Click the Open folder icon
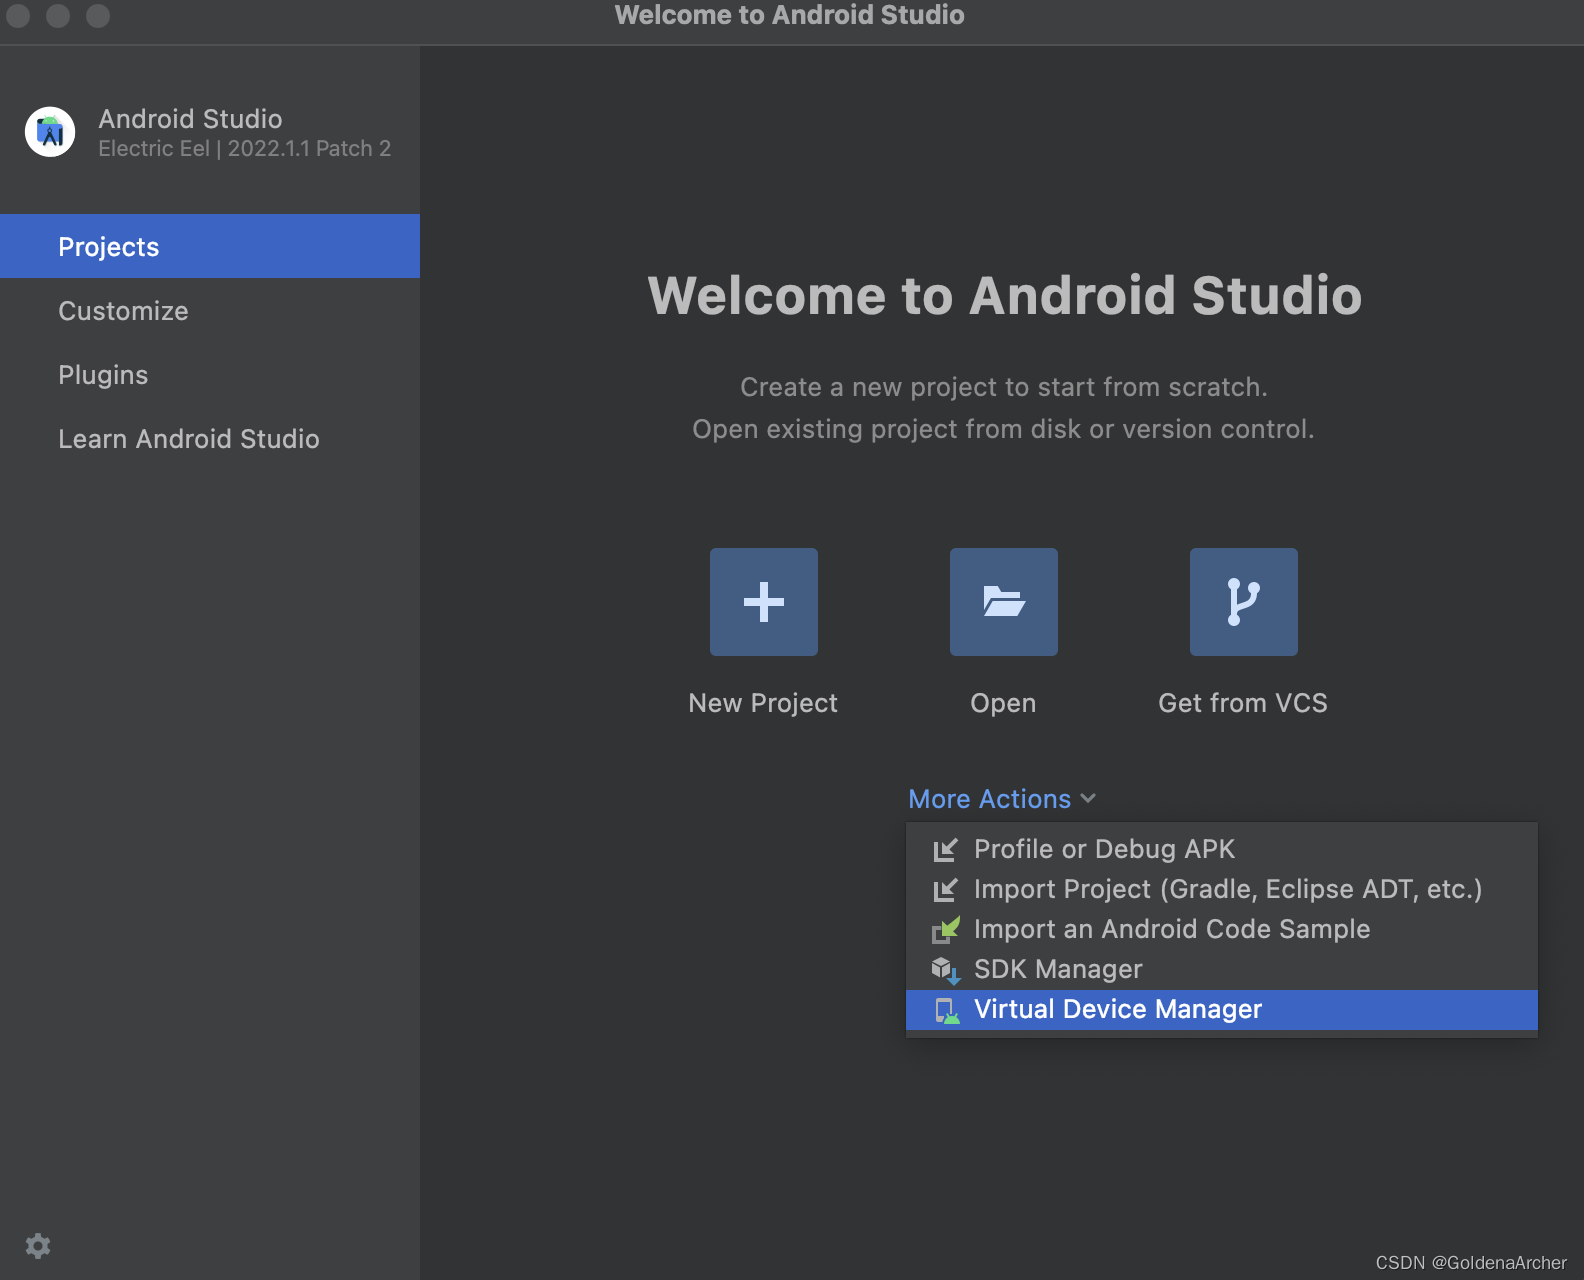 [x=1004, y=602]
